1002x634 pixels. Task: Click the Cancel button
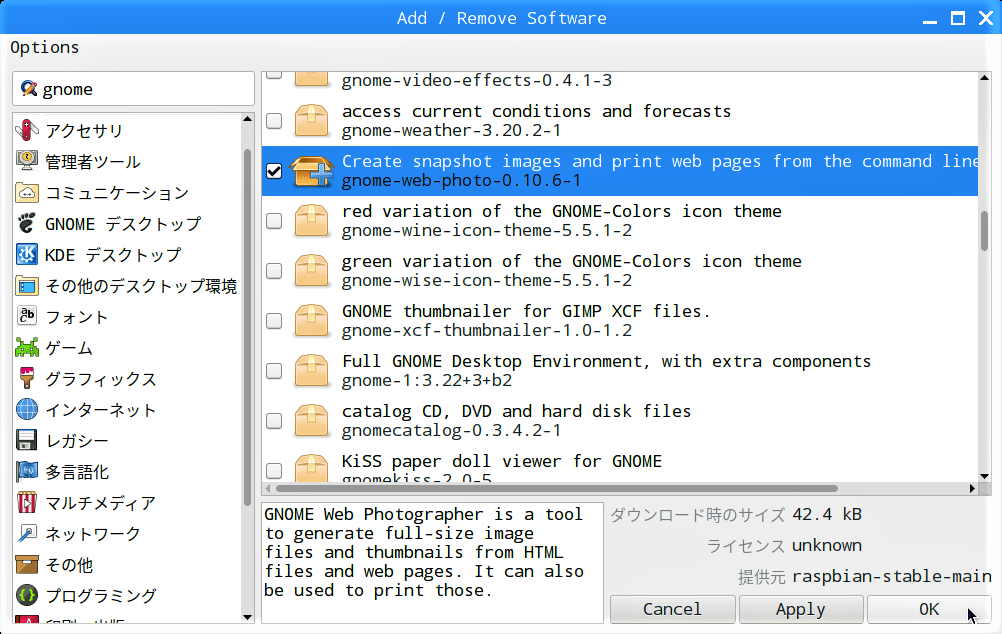[x=672, y=609]
